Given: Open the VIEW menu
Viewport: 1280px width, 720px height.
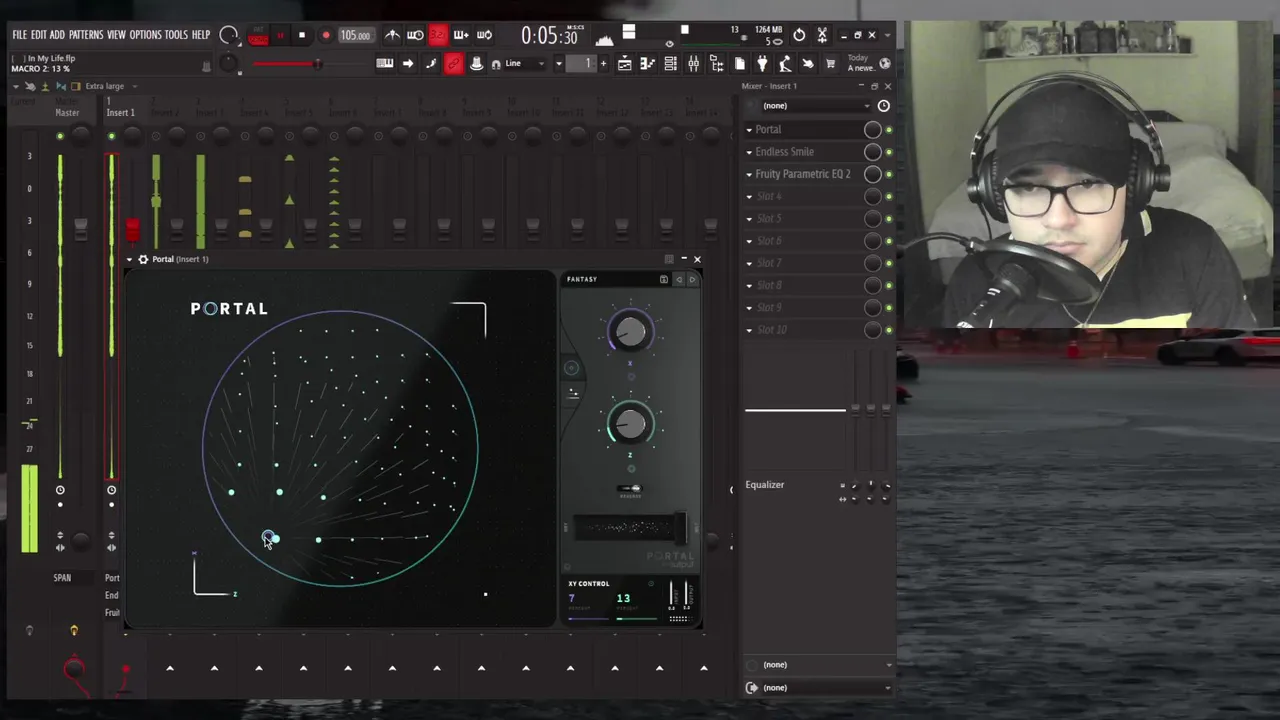Looking at the screenshot, I should coord(116,35).
